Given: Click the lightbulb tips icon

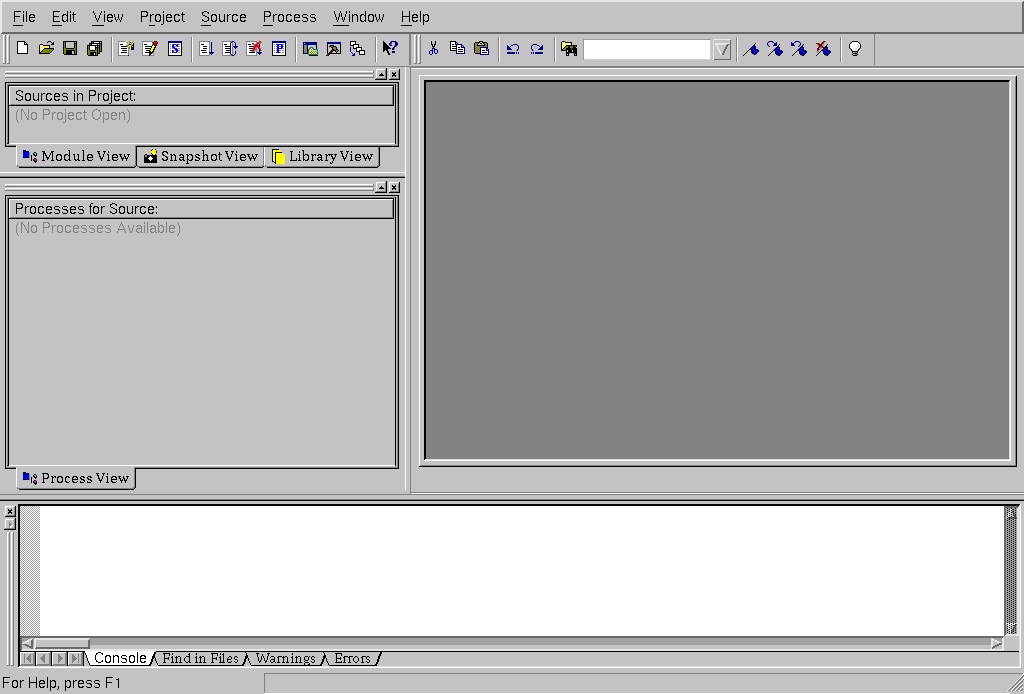Looking at the screenshot, I should tap(854, 48).
